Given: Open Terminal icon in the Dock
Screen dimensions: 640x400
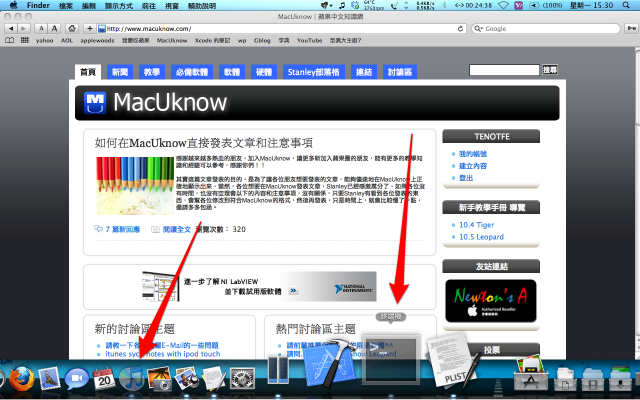Looking at the screenshot, I should 391,360.
